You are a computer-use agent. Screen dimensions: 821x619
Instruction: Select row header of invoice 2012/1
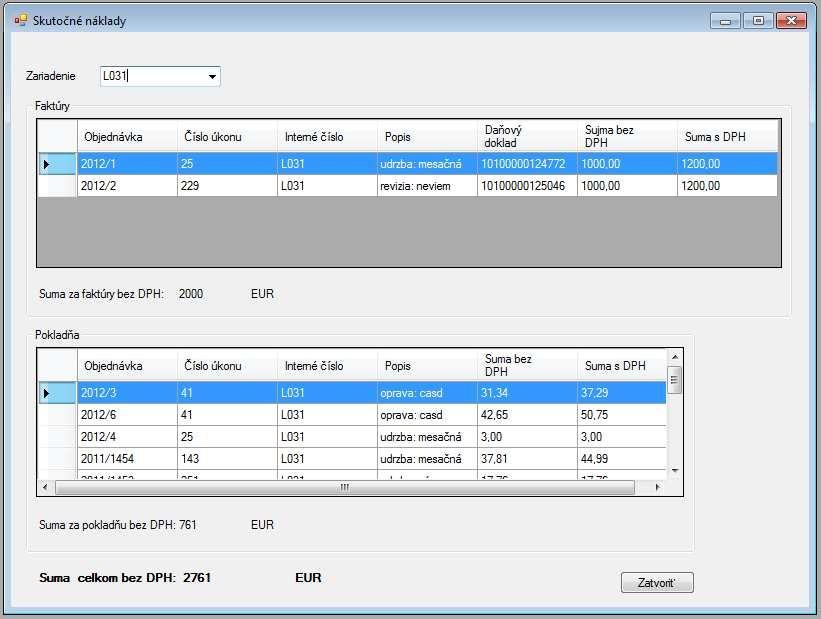coord(58,164)
